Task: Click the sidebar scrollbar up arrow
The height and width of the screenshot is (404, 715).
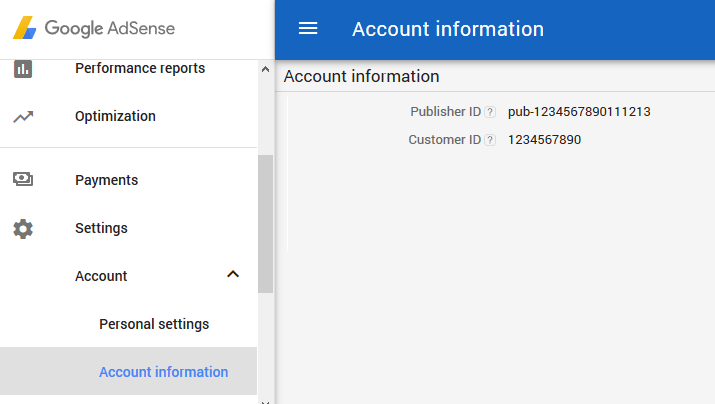Action: pyautogui.click(x=265, y=69)
